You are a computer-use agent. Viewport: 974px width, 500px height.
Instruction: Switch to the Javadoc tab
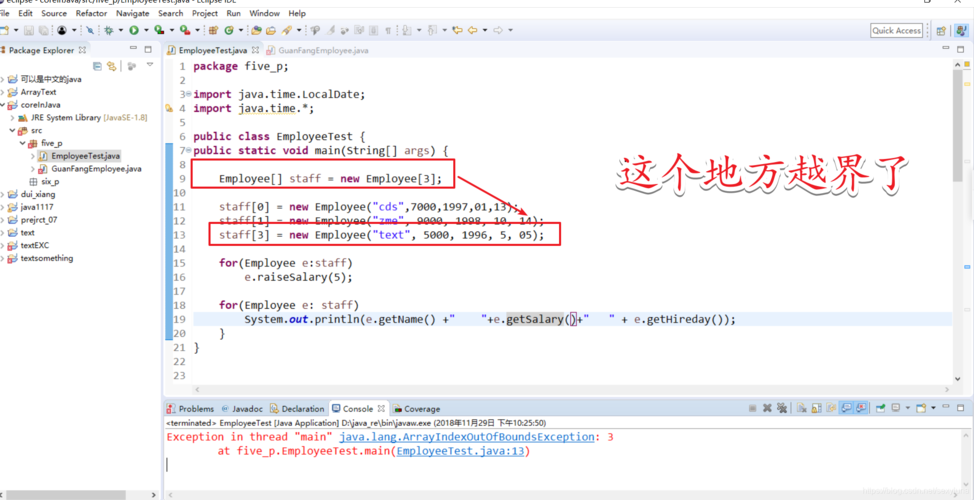242,409
